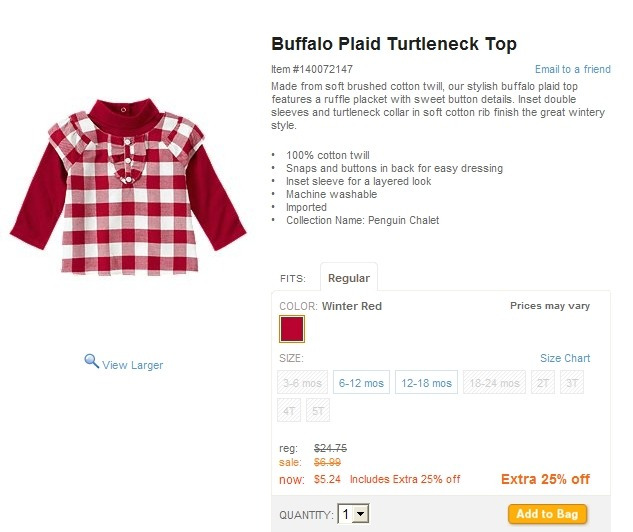Click Email to a friend link
This screenshot has width=633, height=532.
[572, 69]
